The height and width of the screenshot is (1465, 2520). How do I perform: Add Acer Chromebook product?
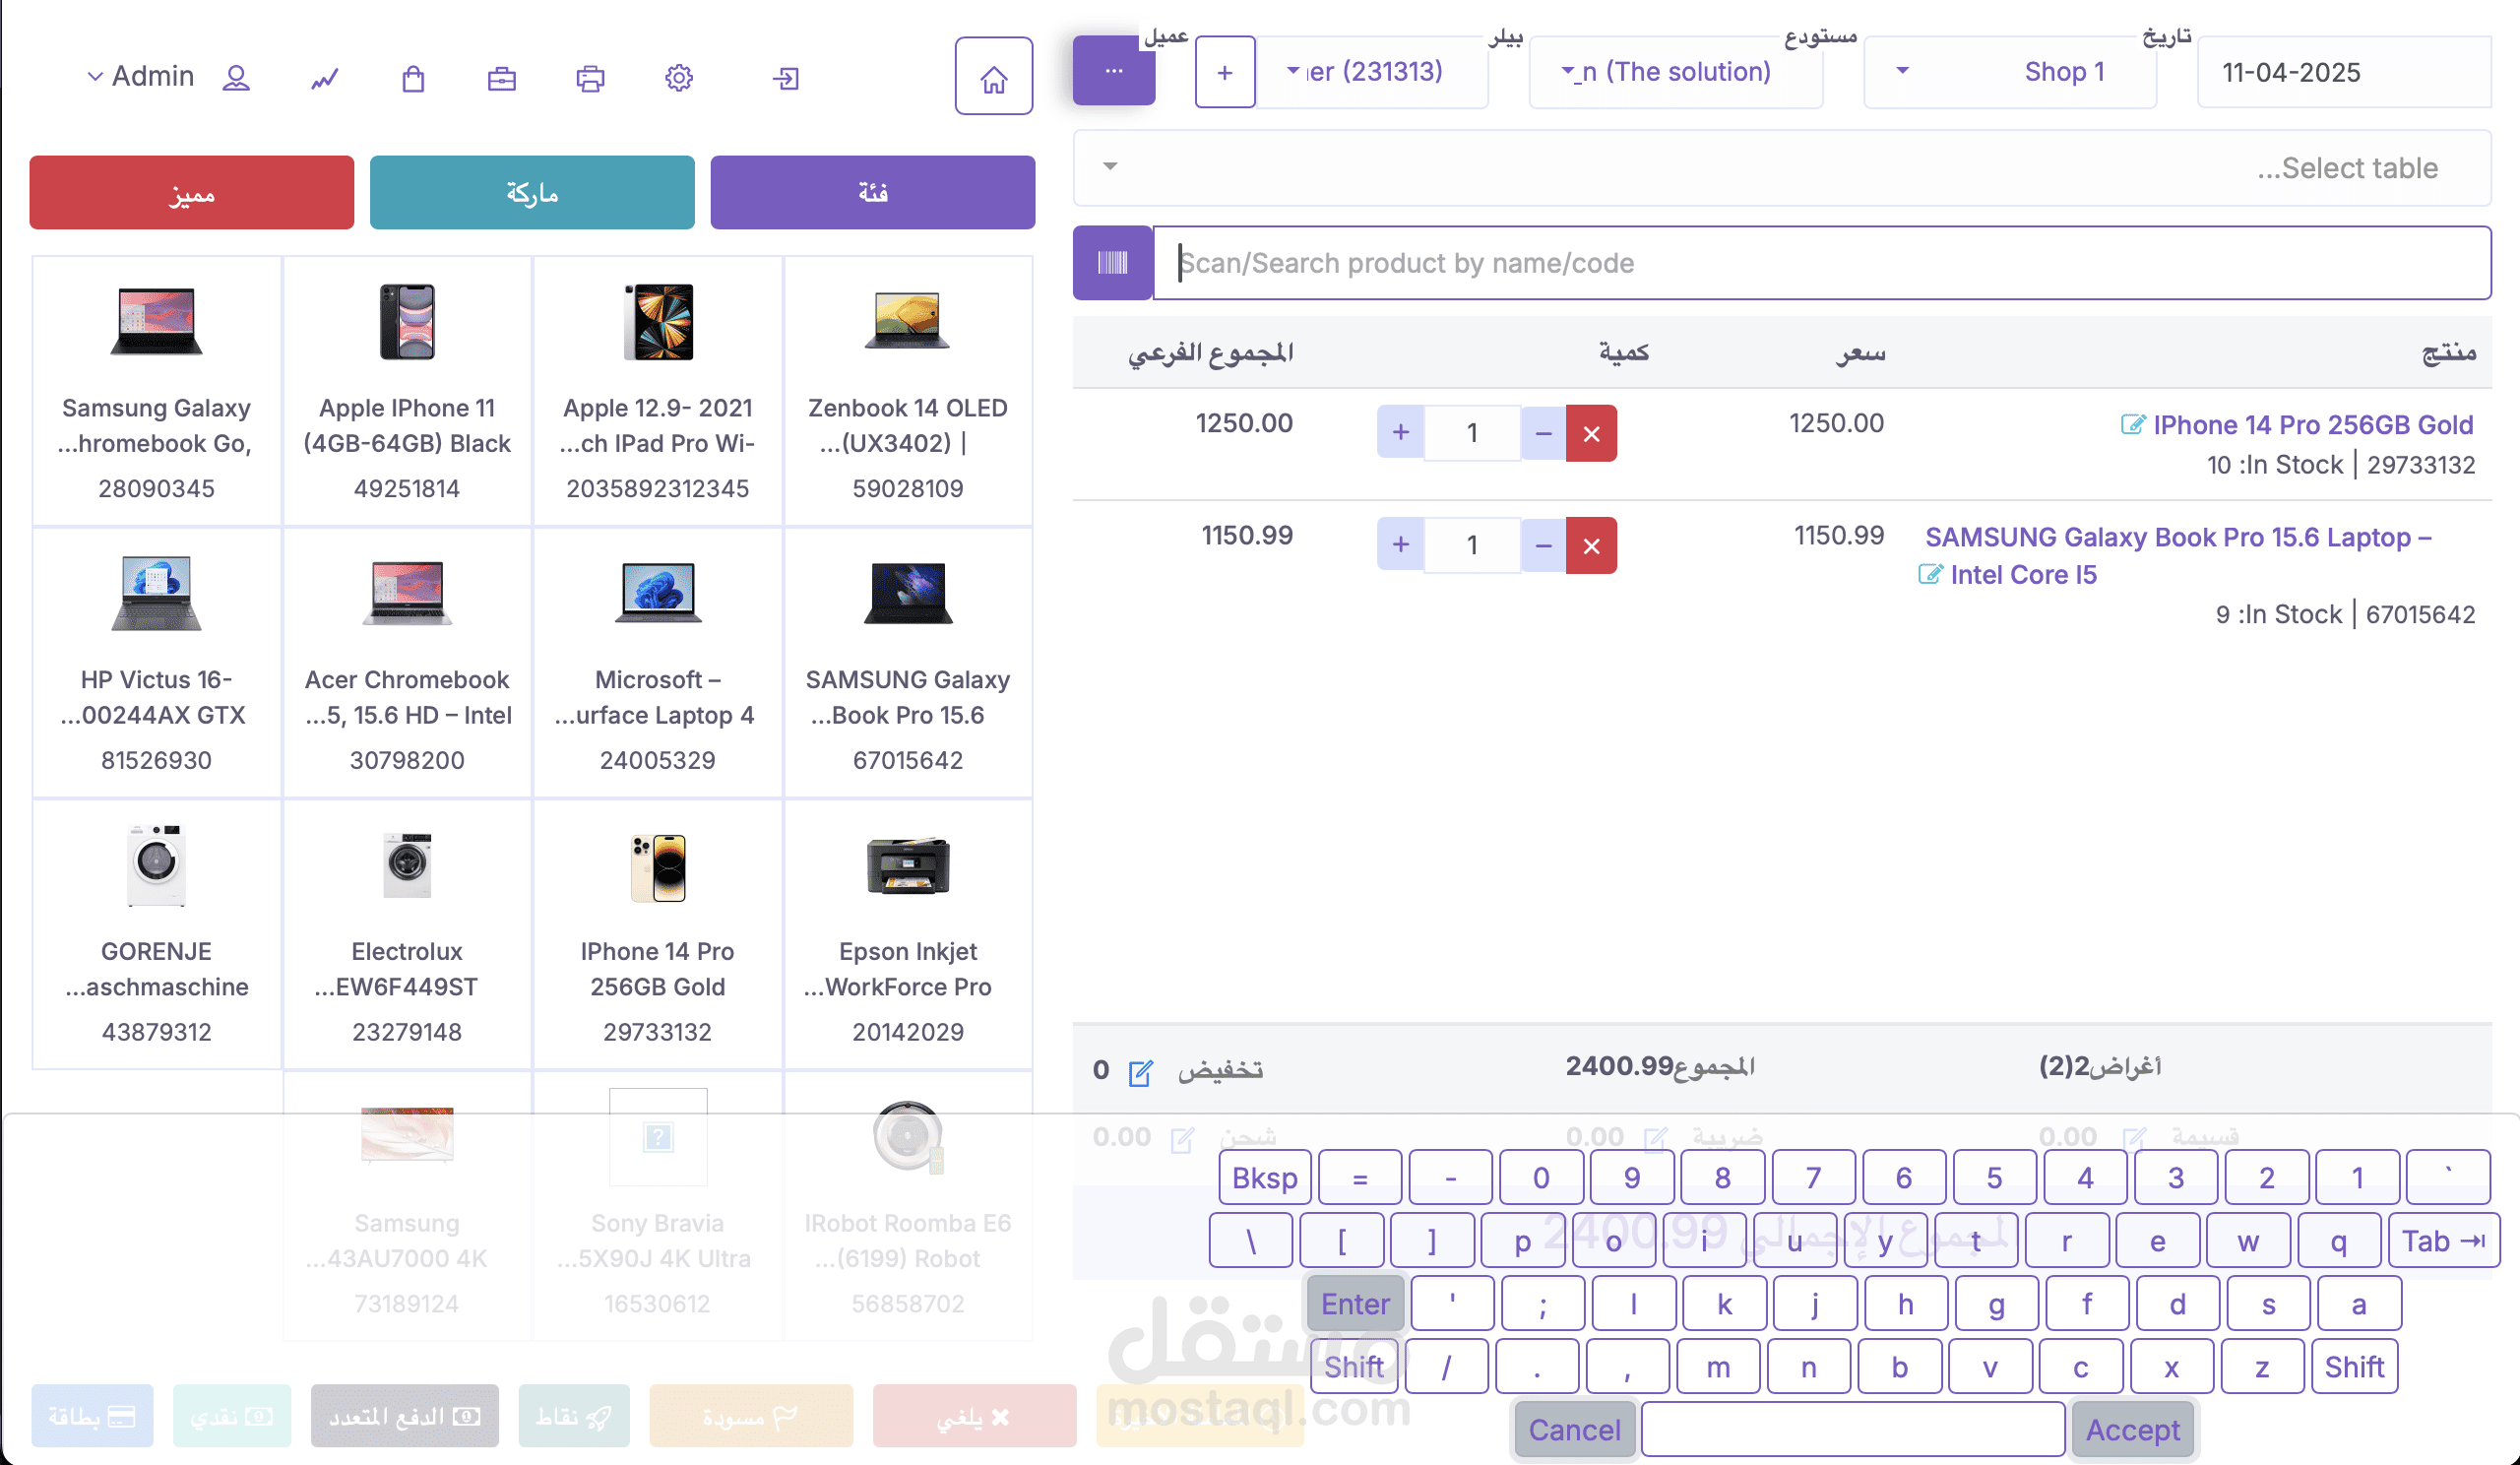[x=407, y=663]
